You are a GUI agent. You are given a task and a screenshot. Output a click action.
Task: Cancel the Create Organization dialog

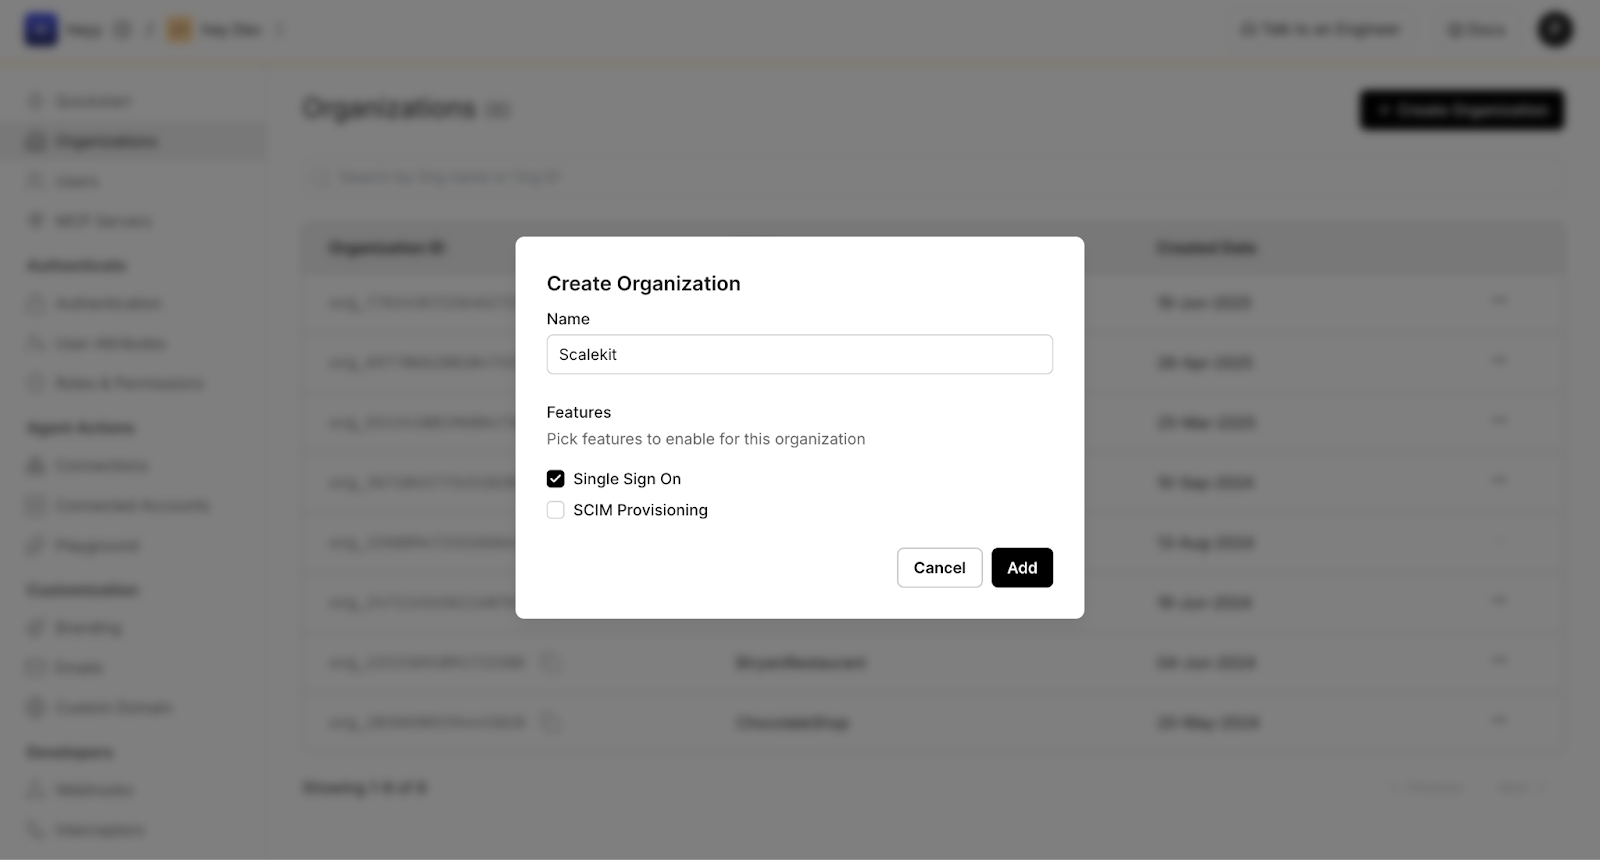939,567
